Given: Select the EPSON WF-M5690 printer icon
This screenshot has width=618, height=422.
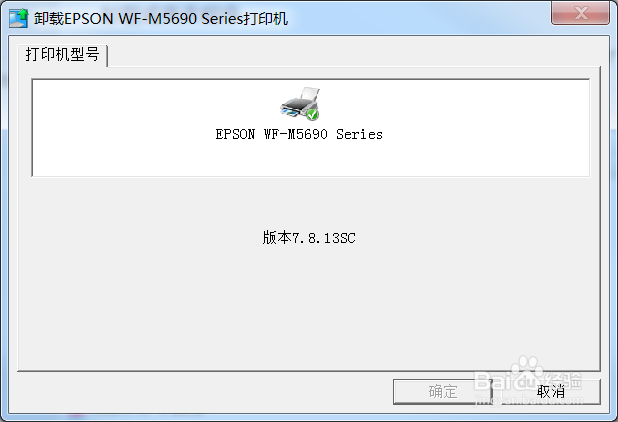Looking at the screenshot, I should coord(300,104).
